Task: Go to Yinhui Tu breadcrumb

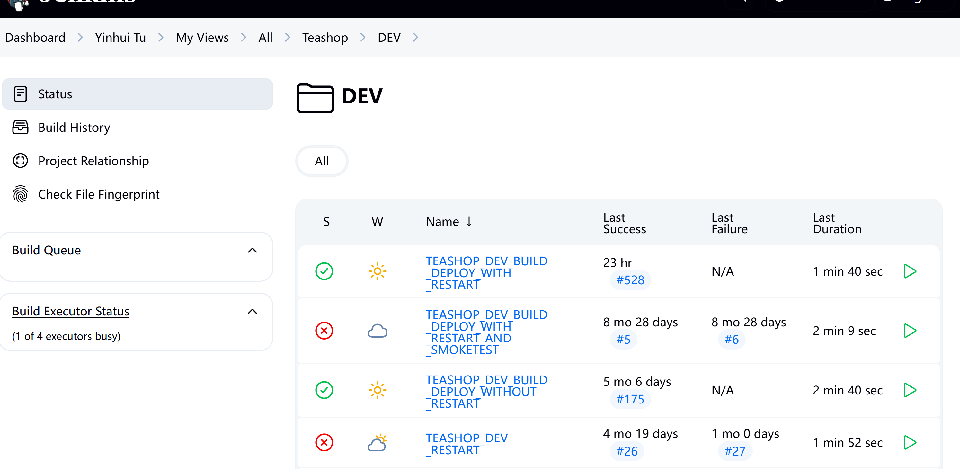Action: [120, 37]
